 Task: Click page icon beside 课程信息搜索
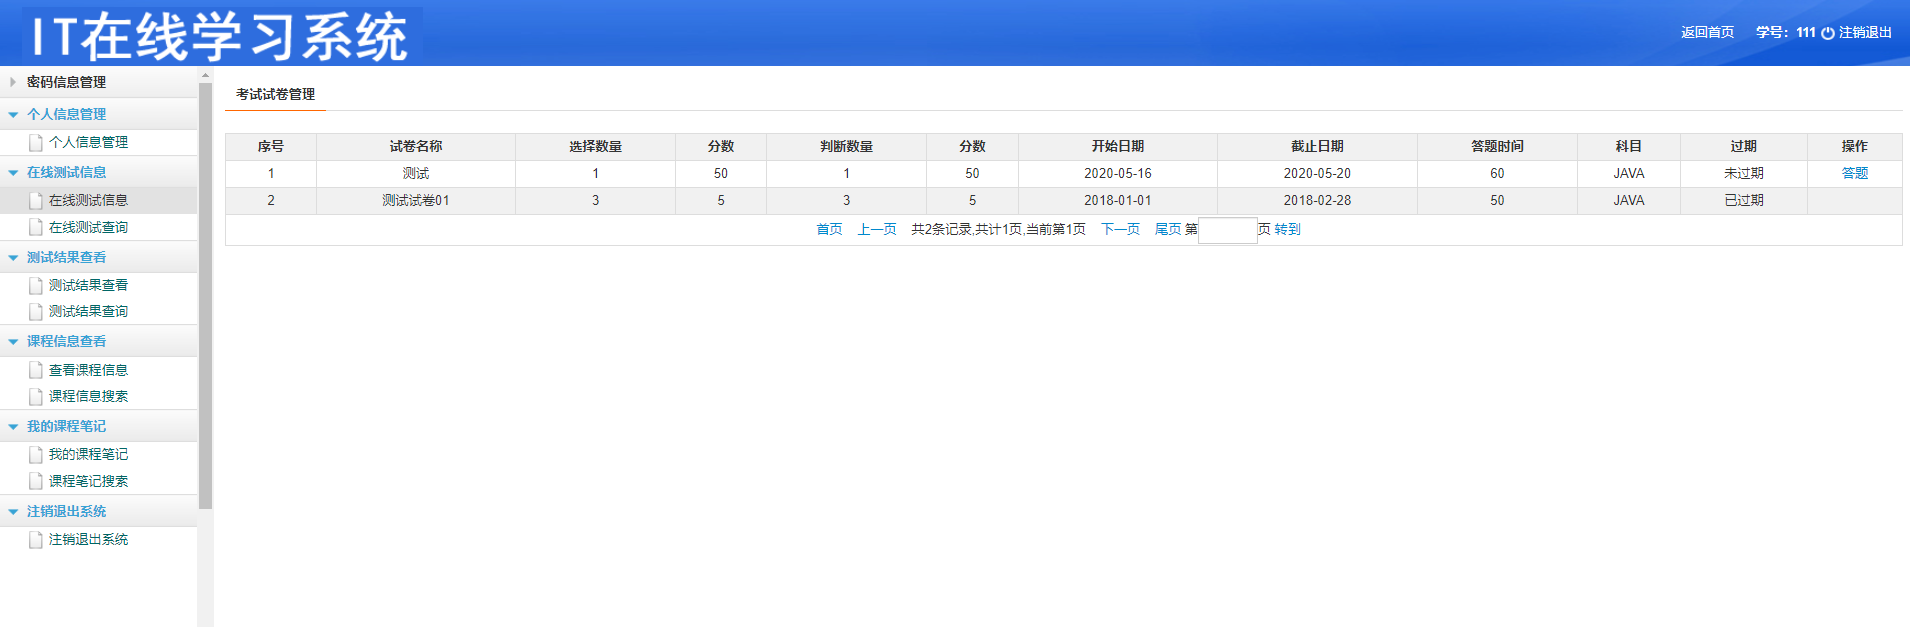point(36,397)
